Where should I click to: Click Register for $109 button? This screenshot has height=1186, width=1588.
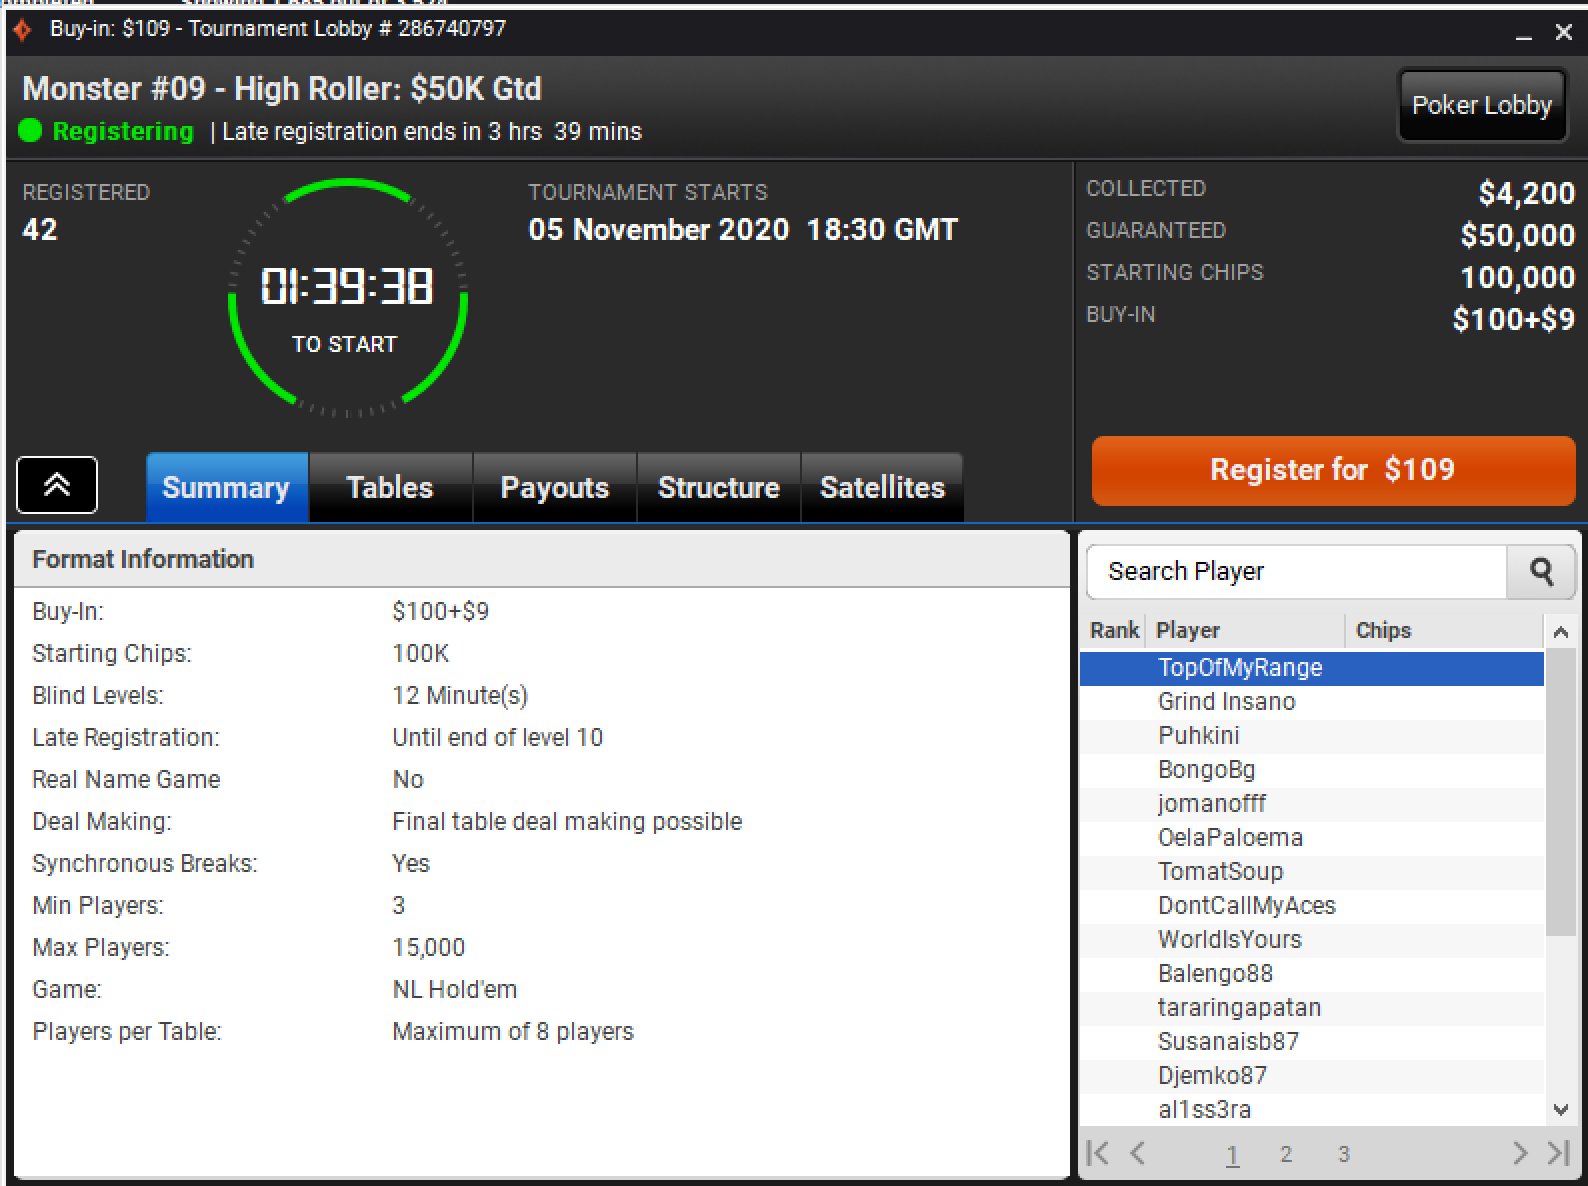coord(1333,470)
